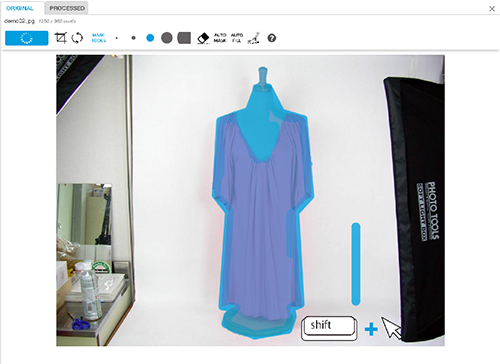Click the rotate image icon

pos(77,38)
